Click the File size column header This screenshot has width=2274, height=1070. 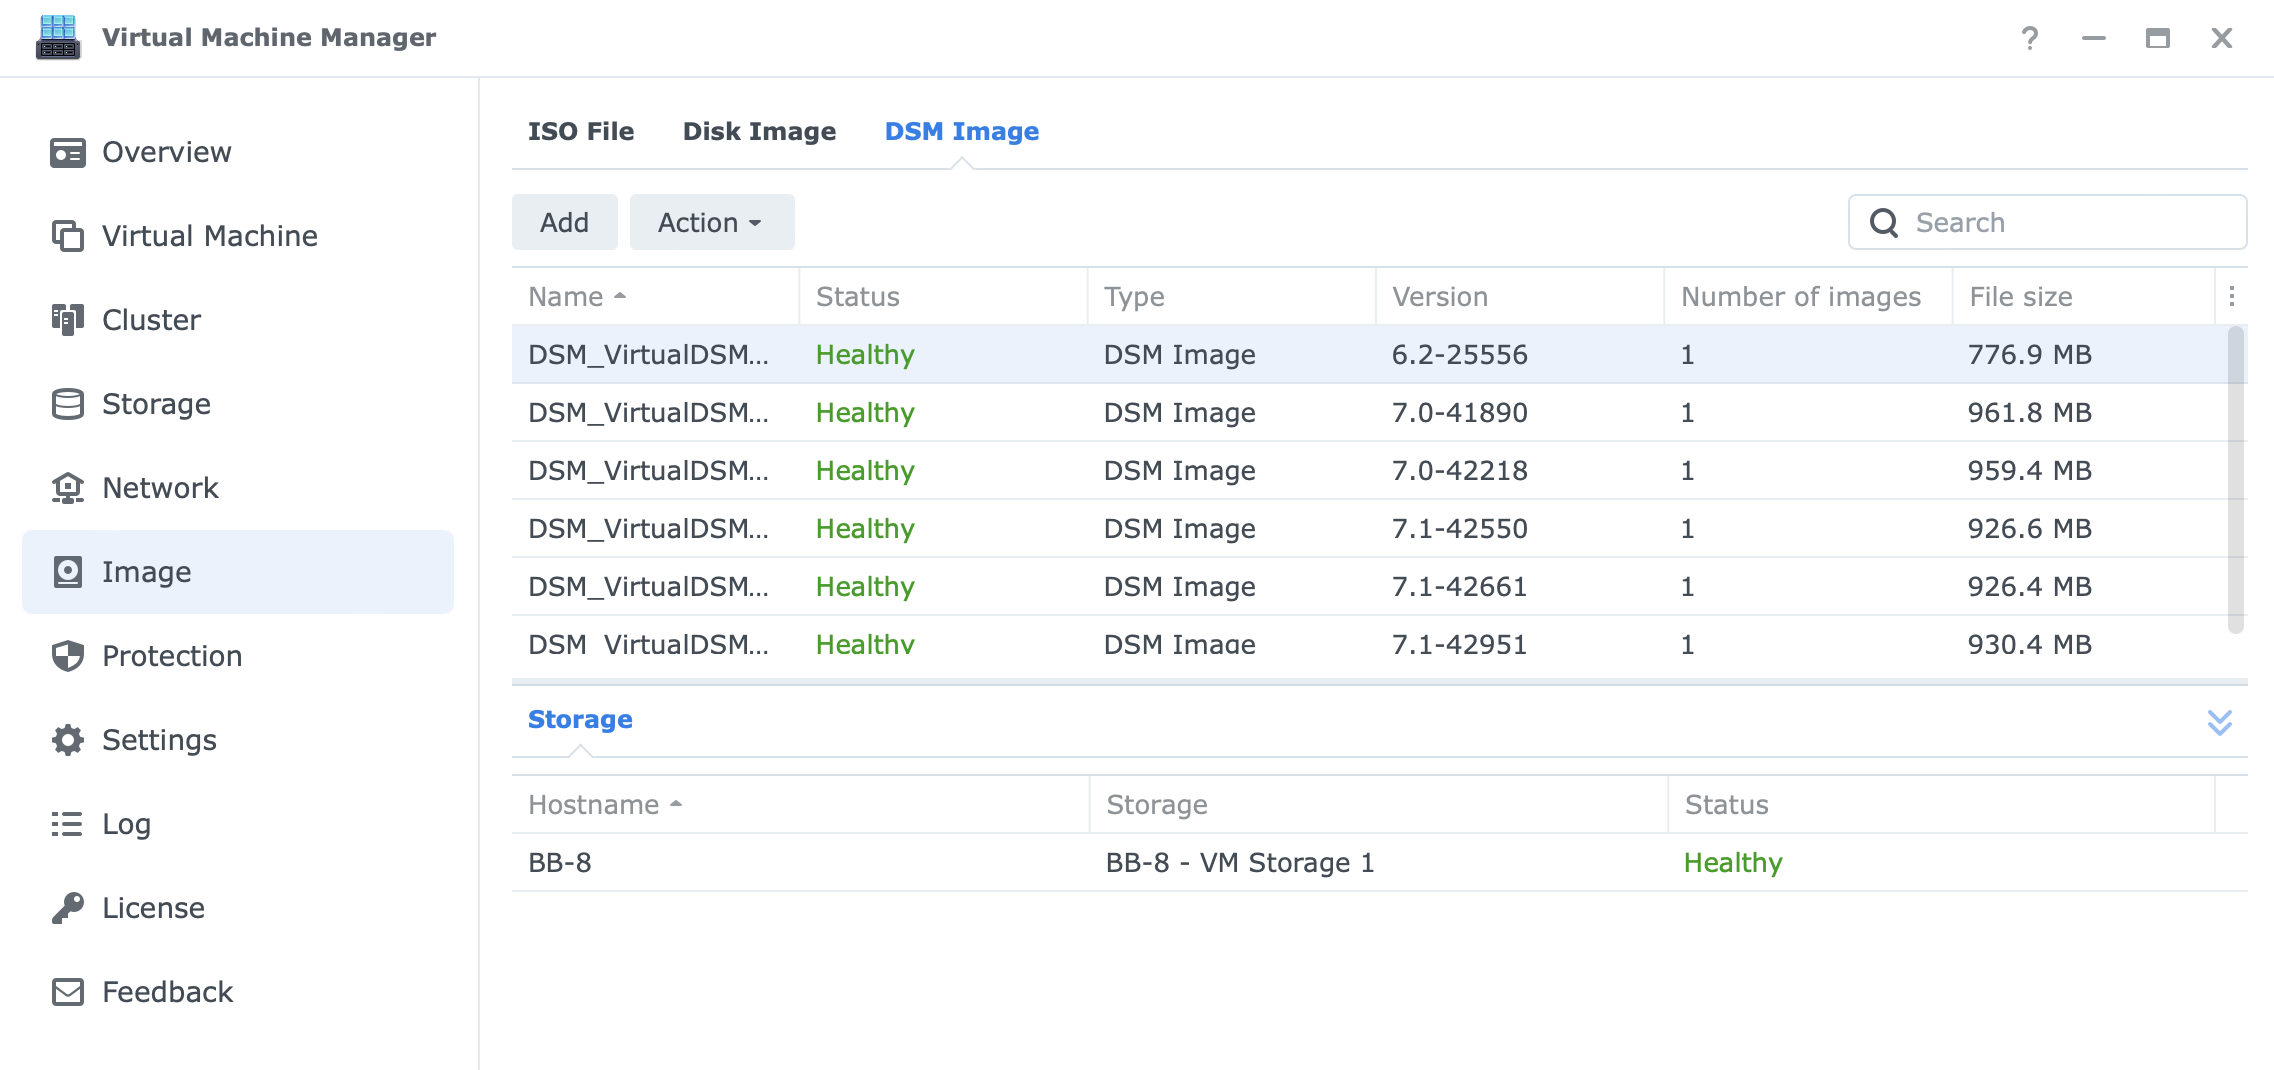point(2083,297)
